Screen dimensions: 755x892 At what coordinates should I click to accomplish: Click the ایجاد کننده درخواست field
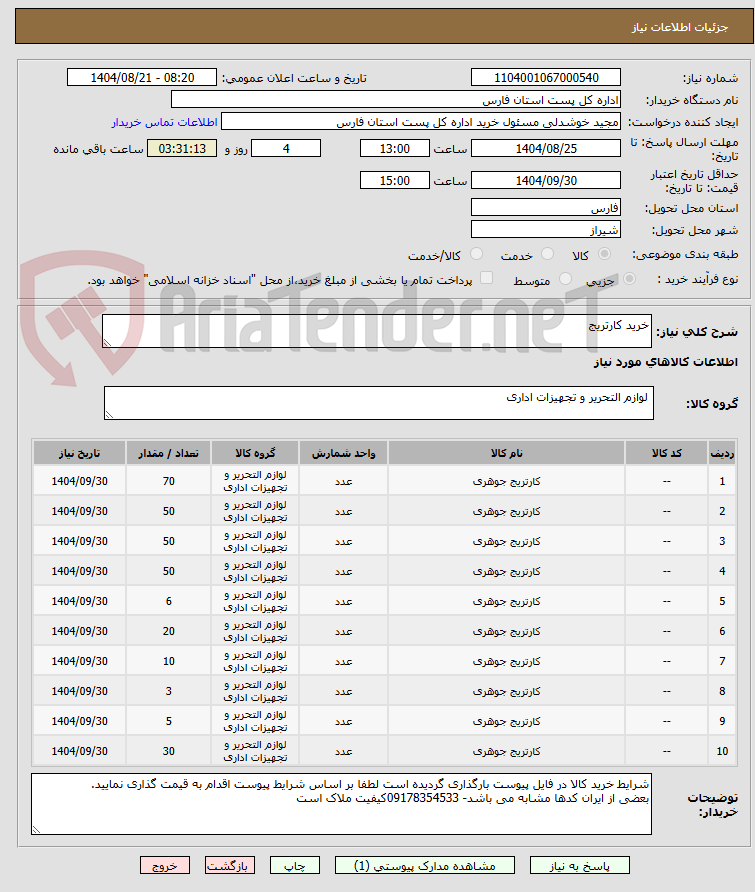click(x=420, y=122)
